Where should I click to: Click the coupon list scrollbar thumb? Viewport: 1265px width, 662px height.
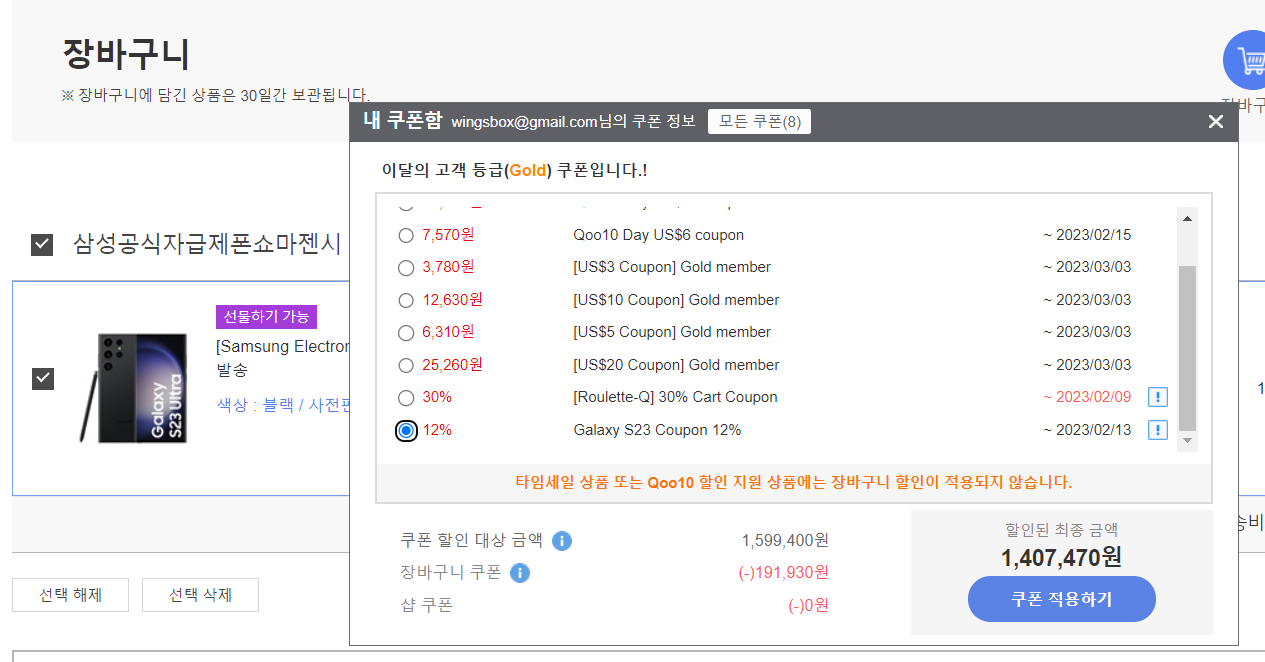click(x=1188, y=348)
